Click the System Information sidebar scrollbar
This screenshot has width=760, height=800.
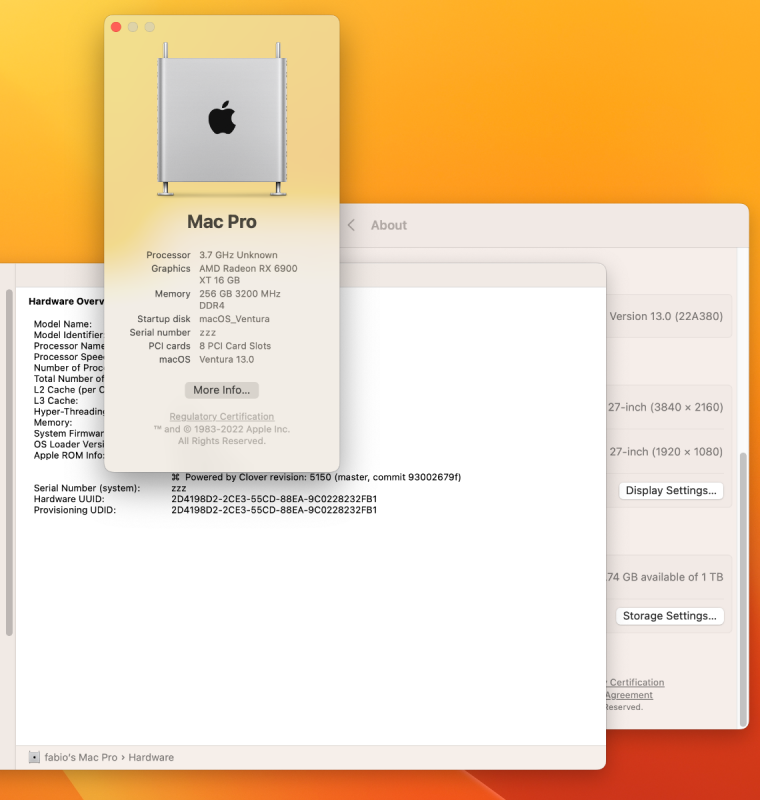[9, 463]
